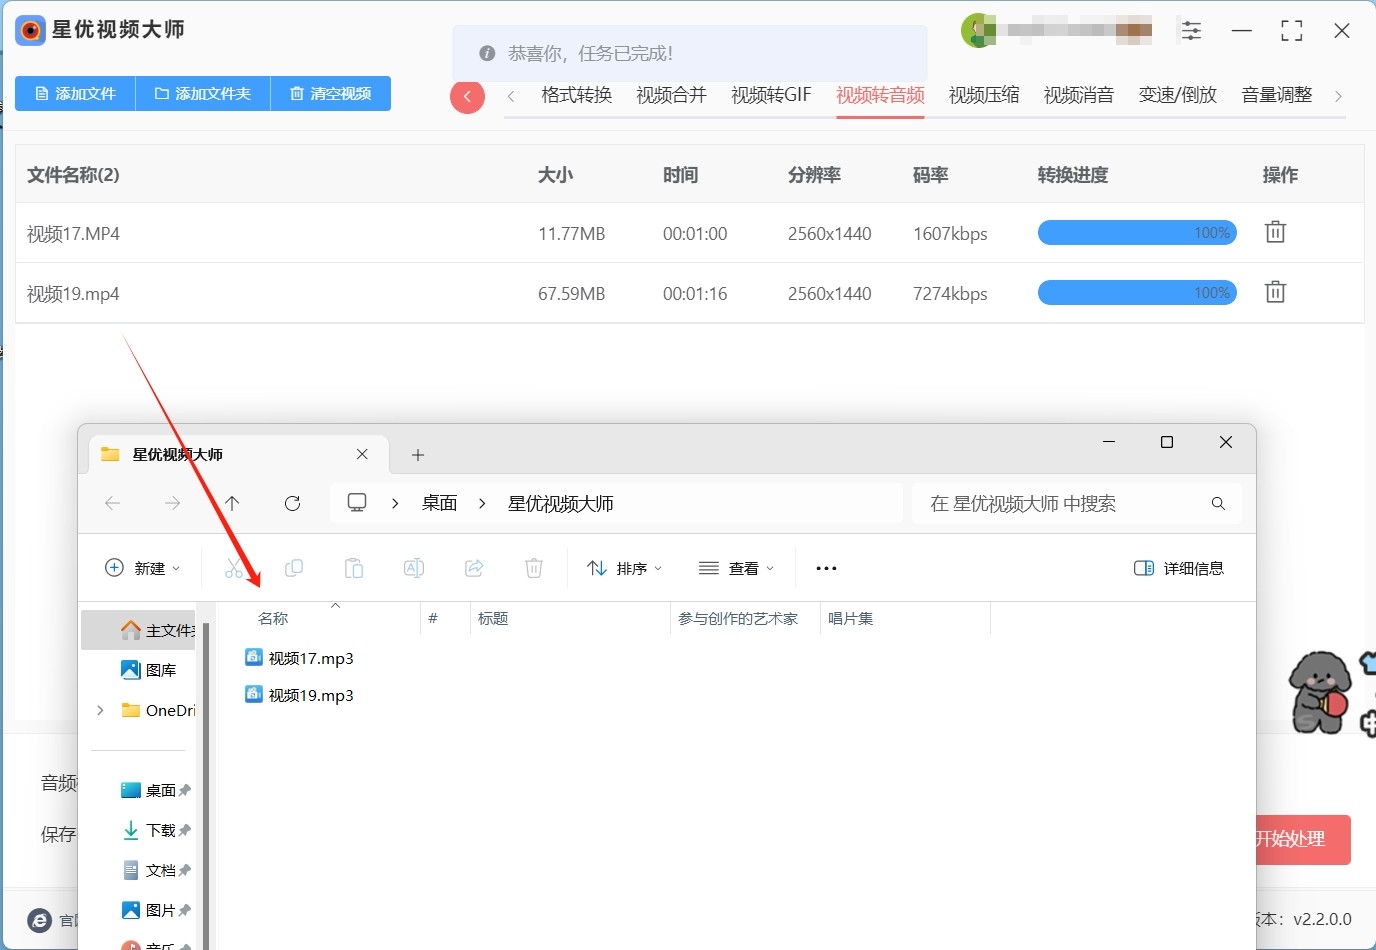Image resolution: width=1376 pixels, height=950 pixels.
Task: Open the settings sliders icon in title bar
Action: [x=1191, y=31]
